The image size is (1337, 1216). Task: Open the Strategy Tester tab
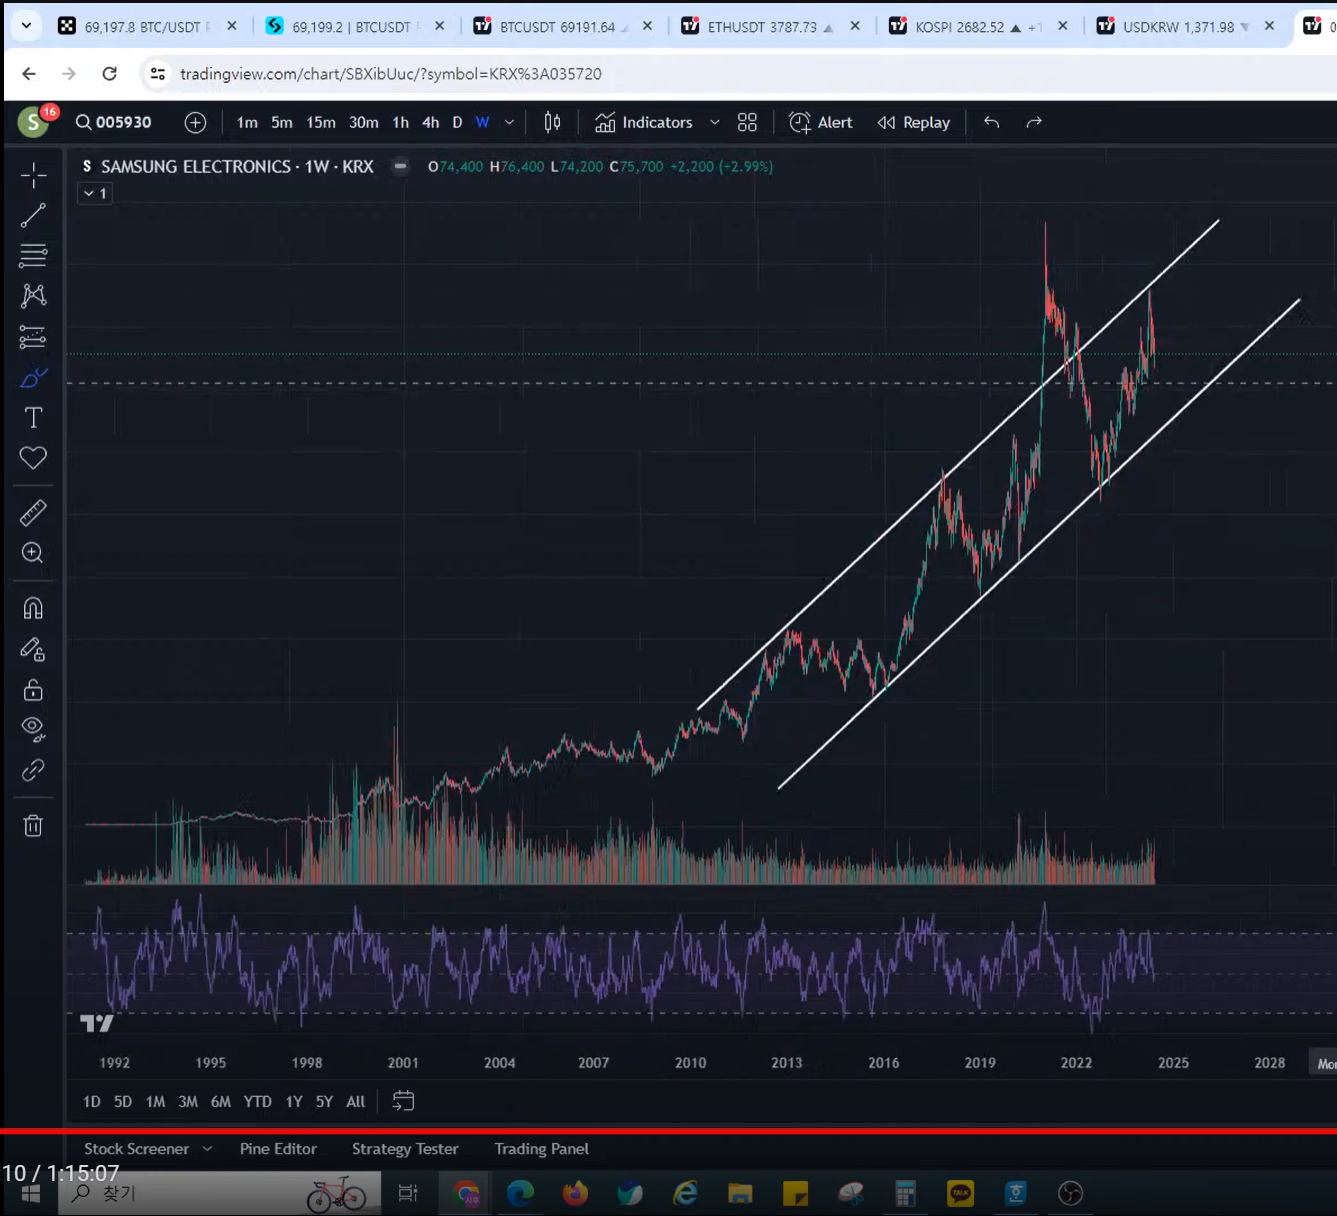click(x=405, y=1149)
